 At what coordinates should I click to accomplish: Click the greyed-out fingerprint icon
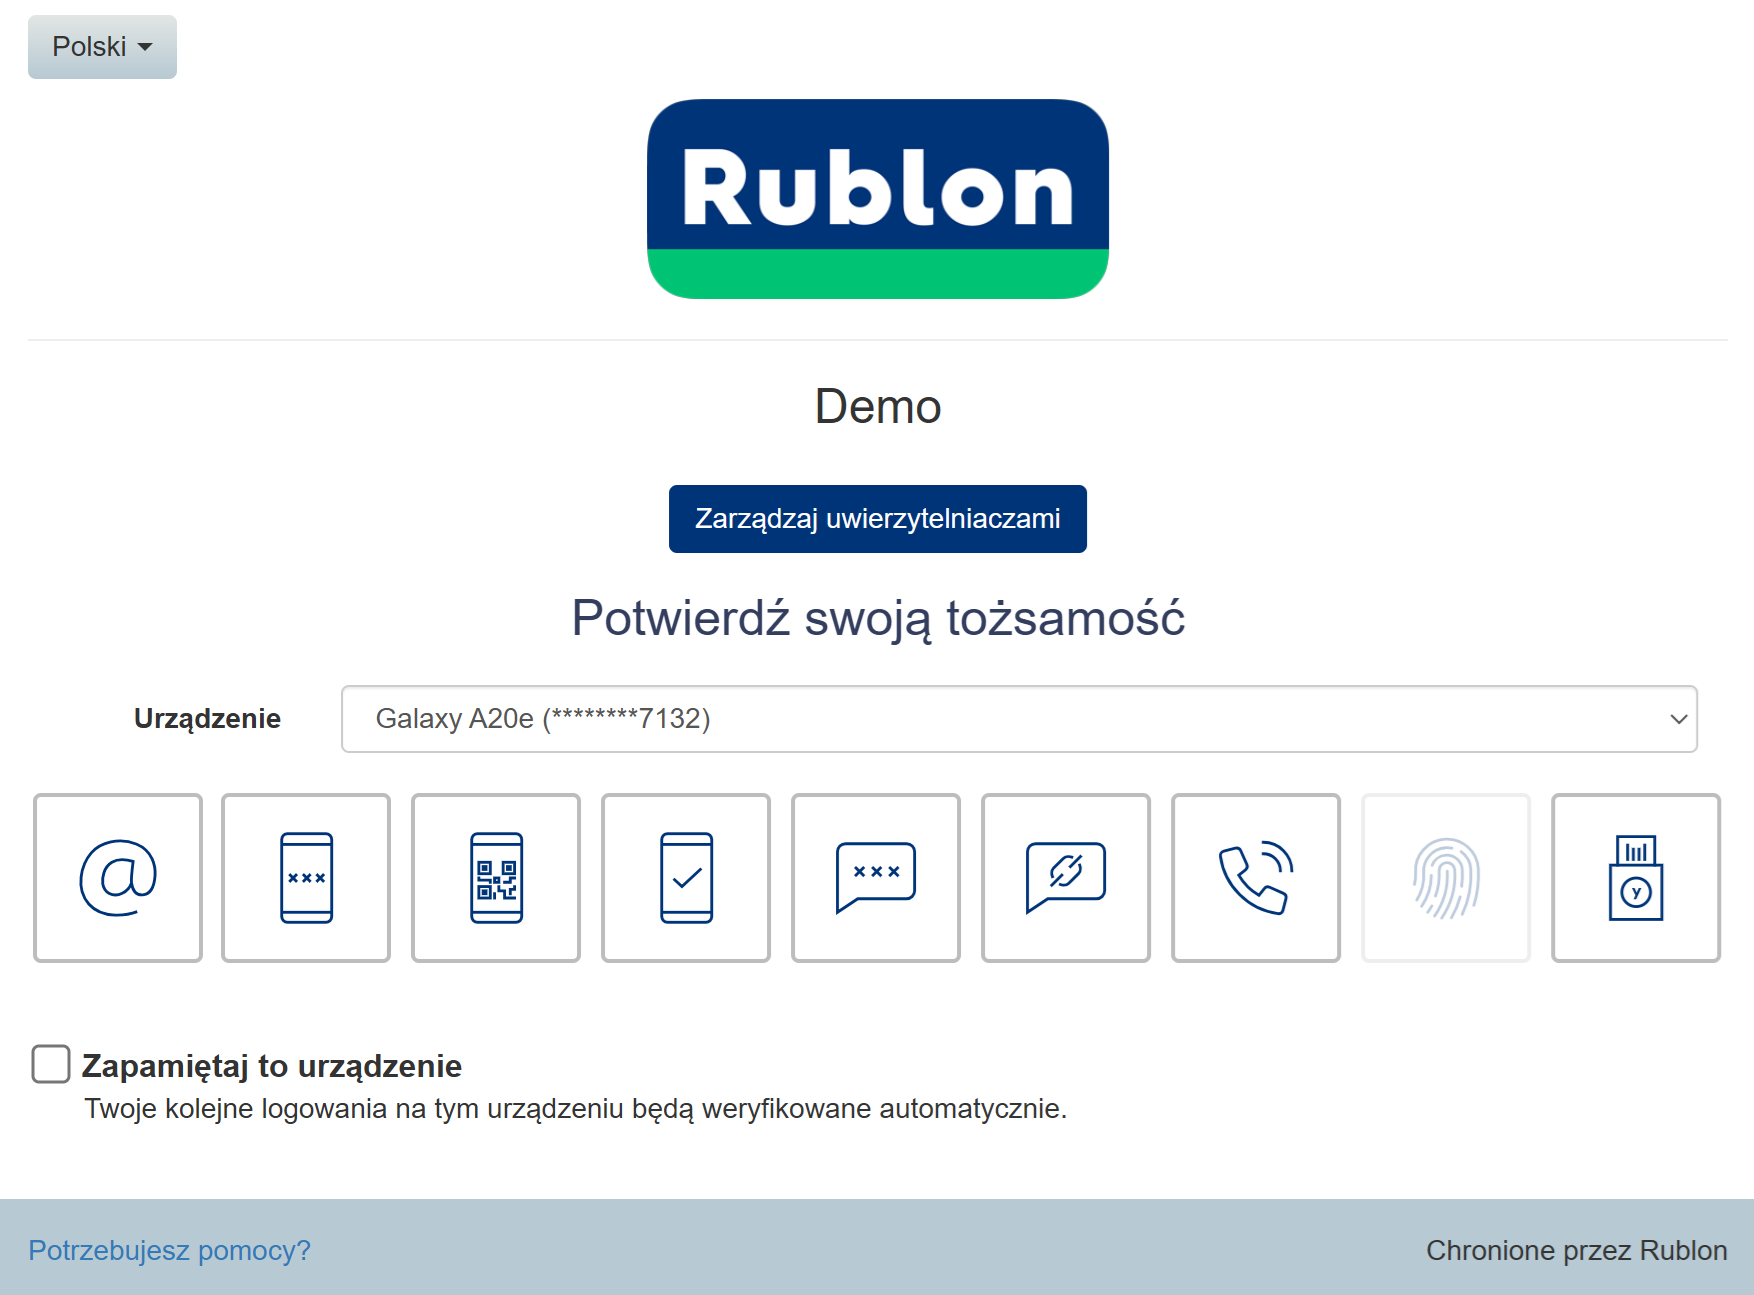(1446, 878)
